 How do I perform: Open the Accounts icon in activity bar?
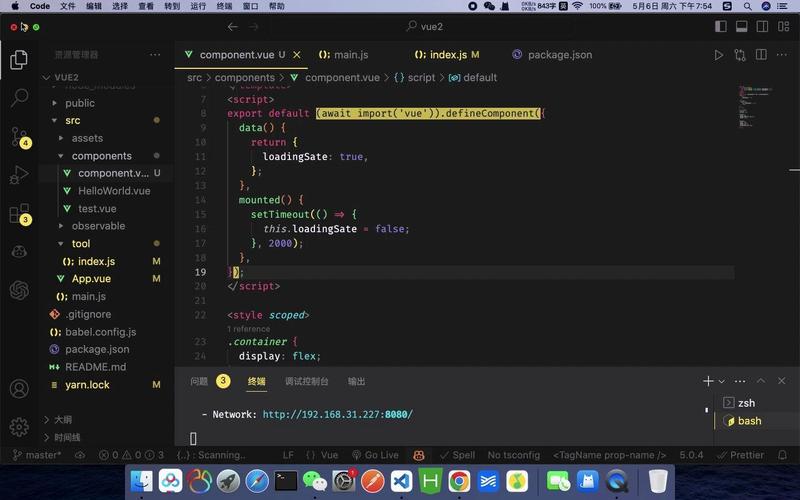click(x=19, y=389)
